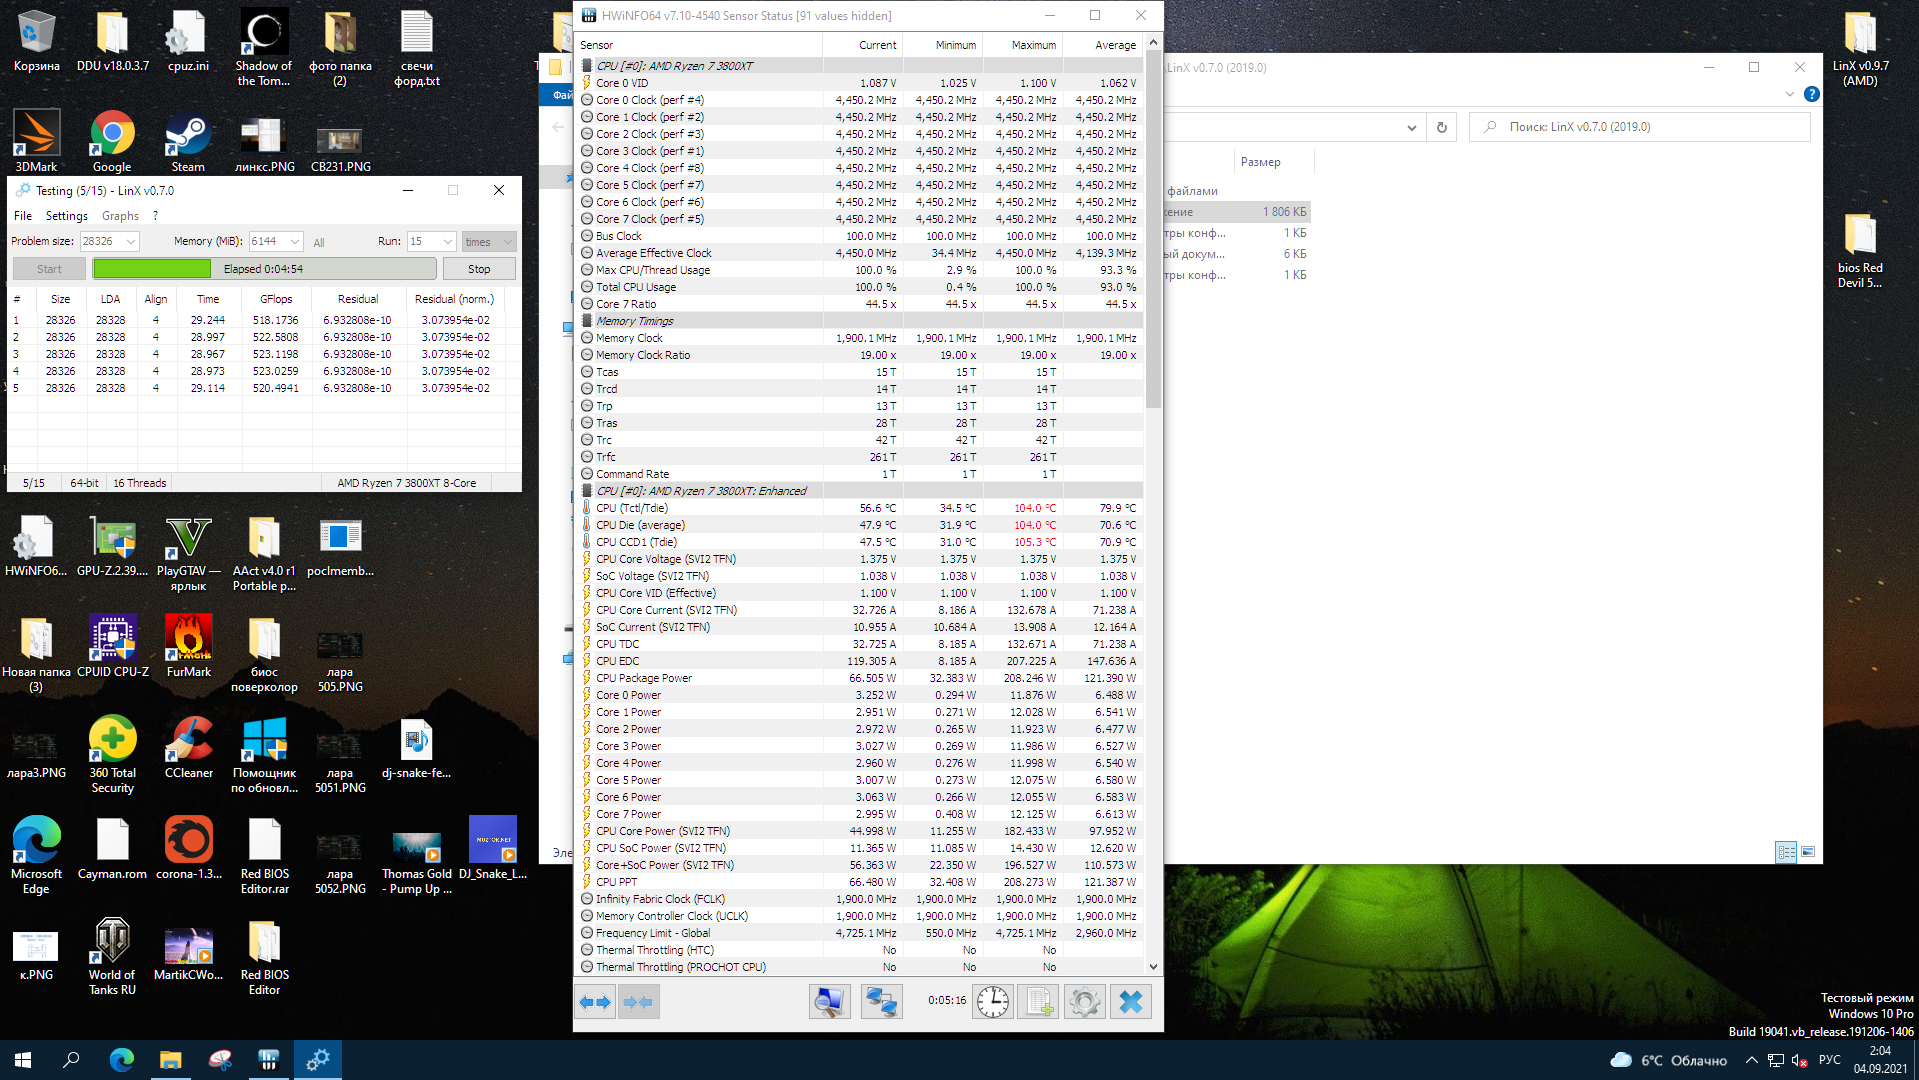Select the Microsoft Edge desktop shortcut
1919x1080 pixels.
tap(36, 856)
